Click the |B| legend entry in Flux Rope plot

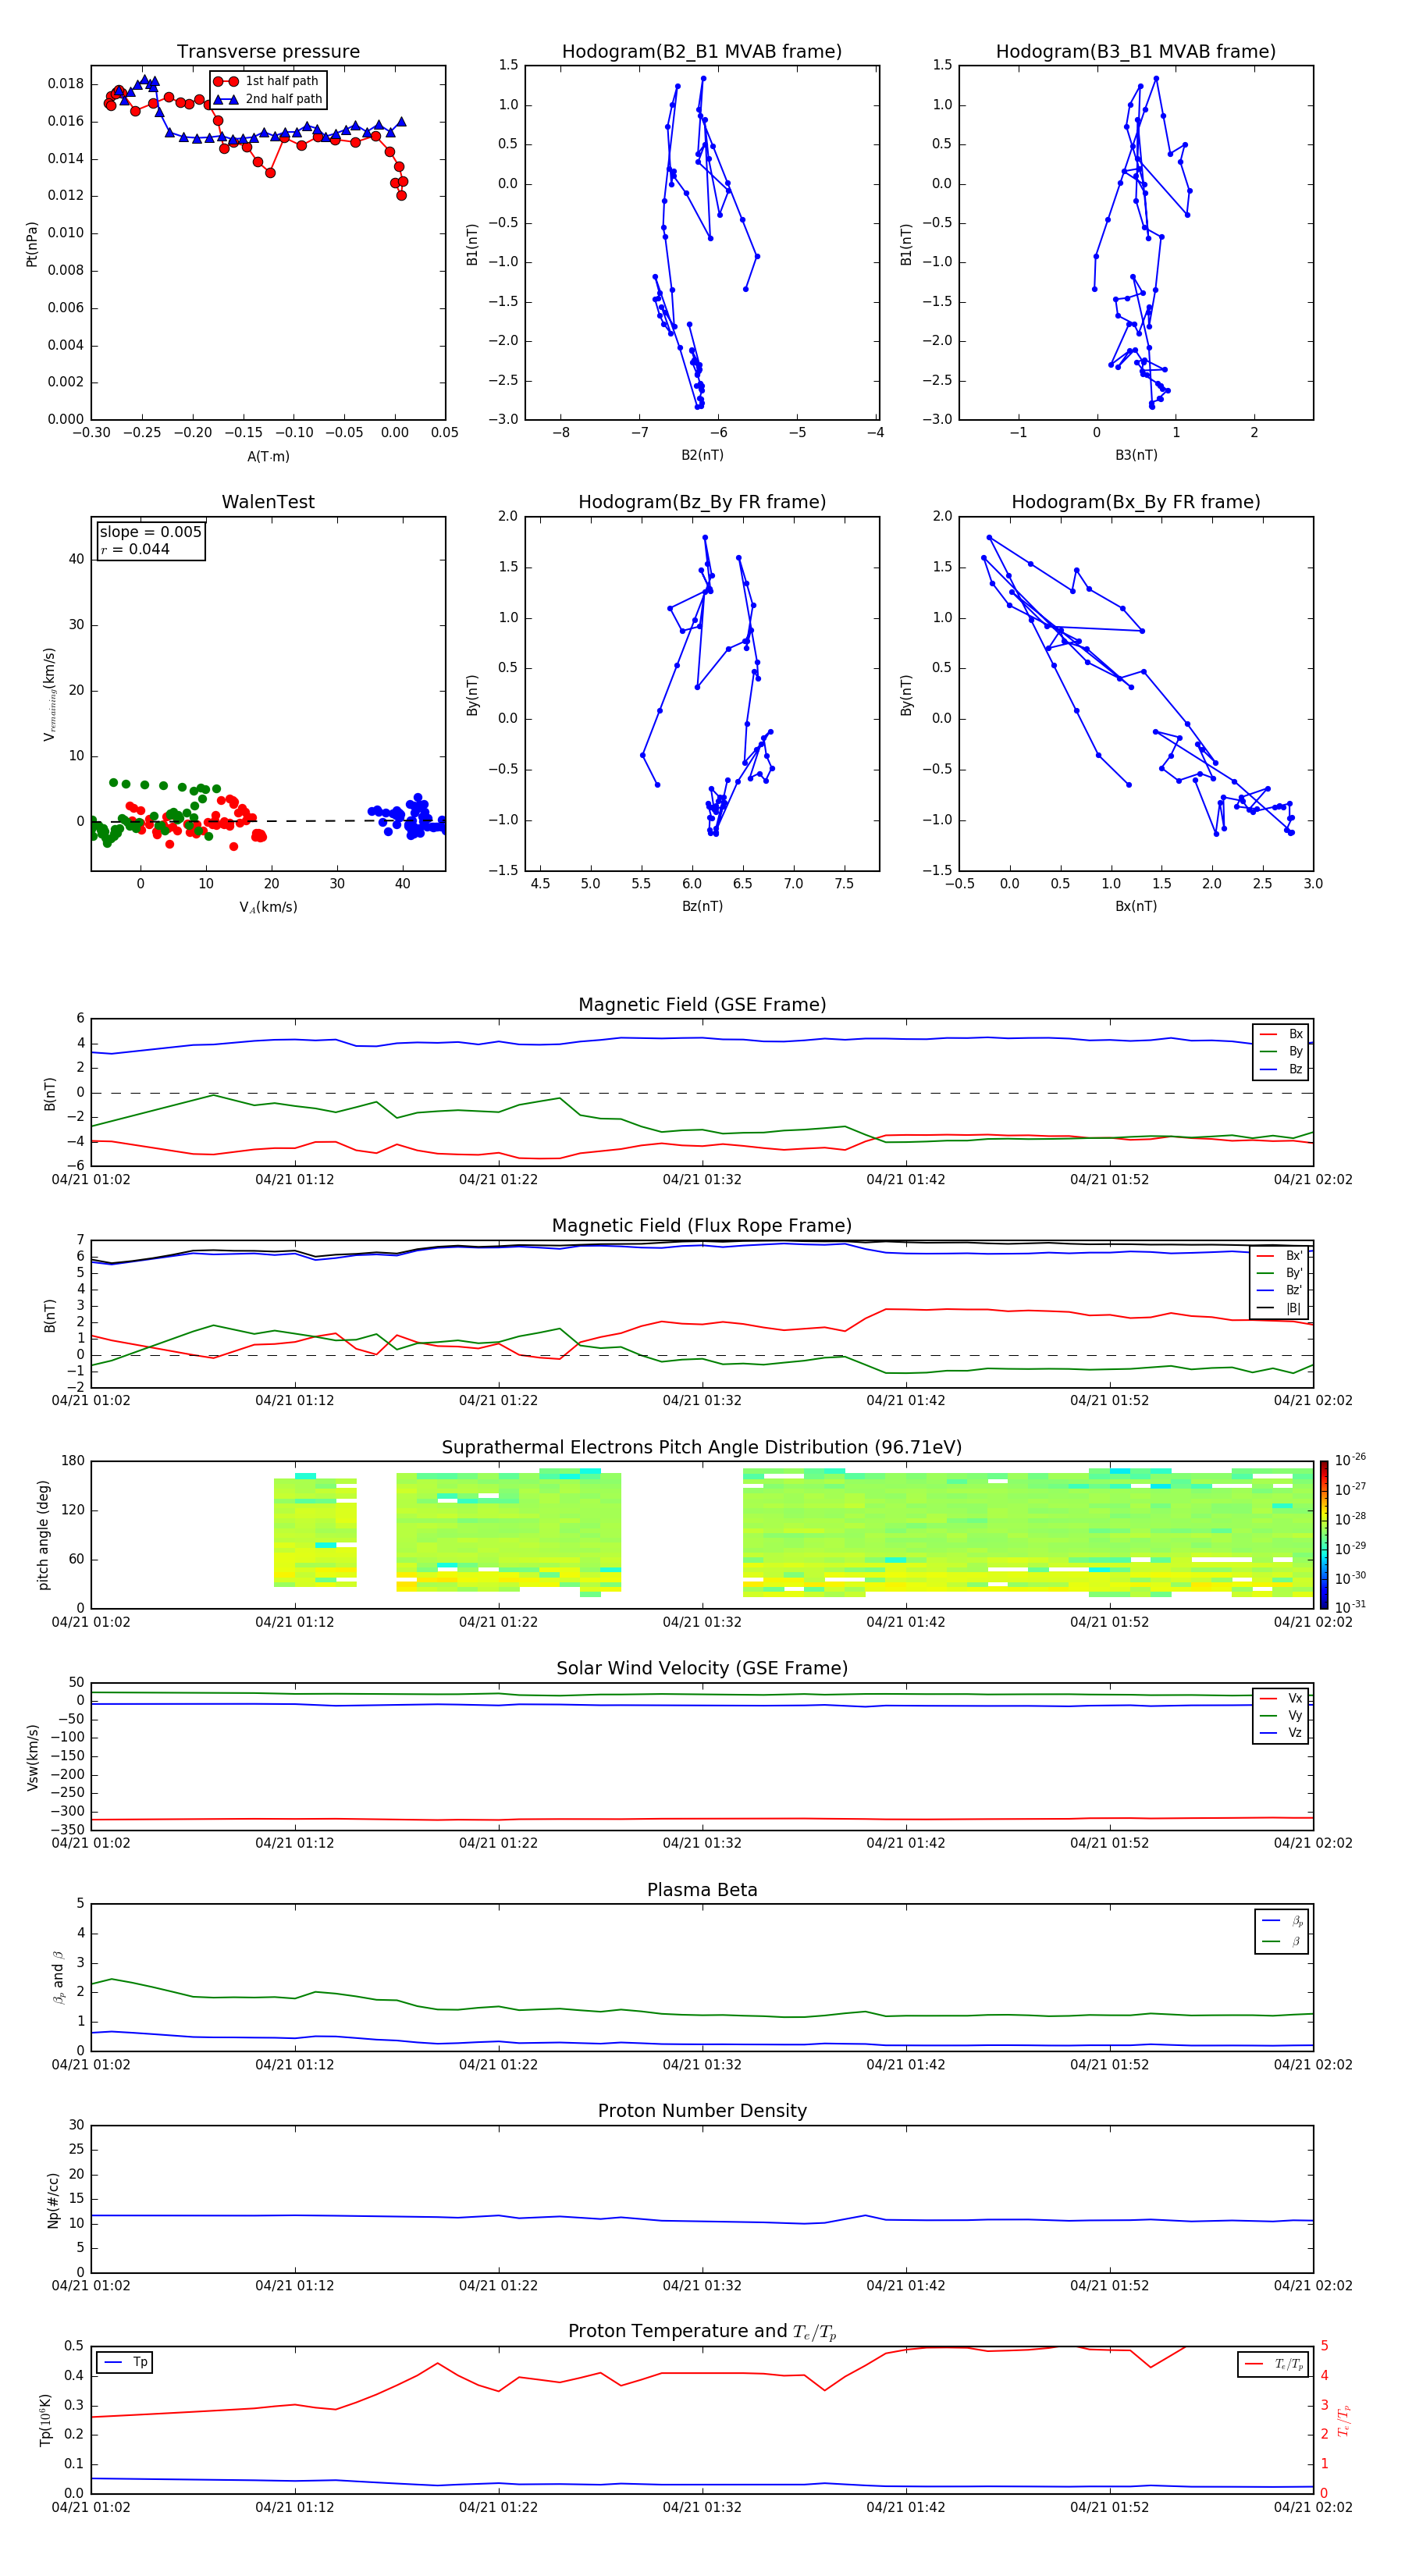[x=1280, y=1308]
